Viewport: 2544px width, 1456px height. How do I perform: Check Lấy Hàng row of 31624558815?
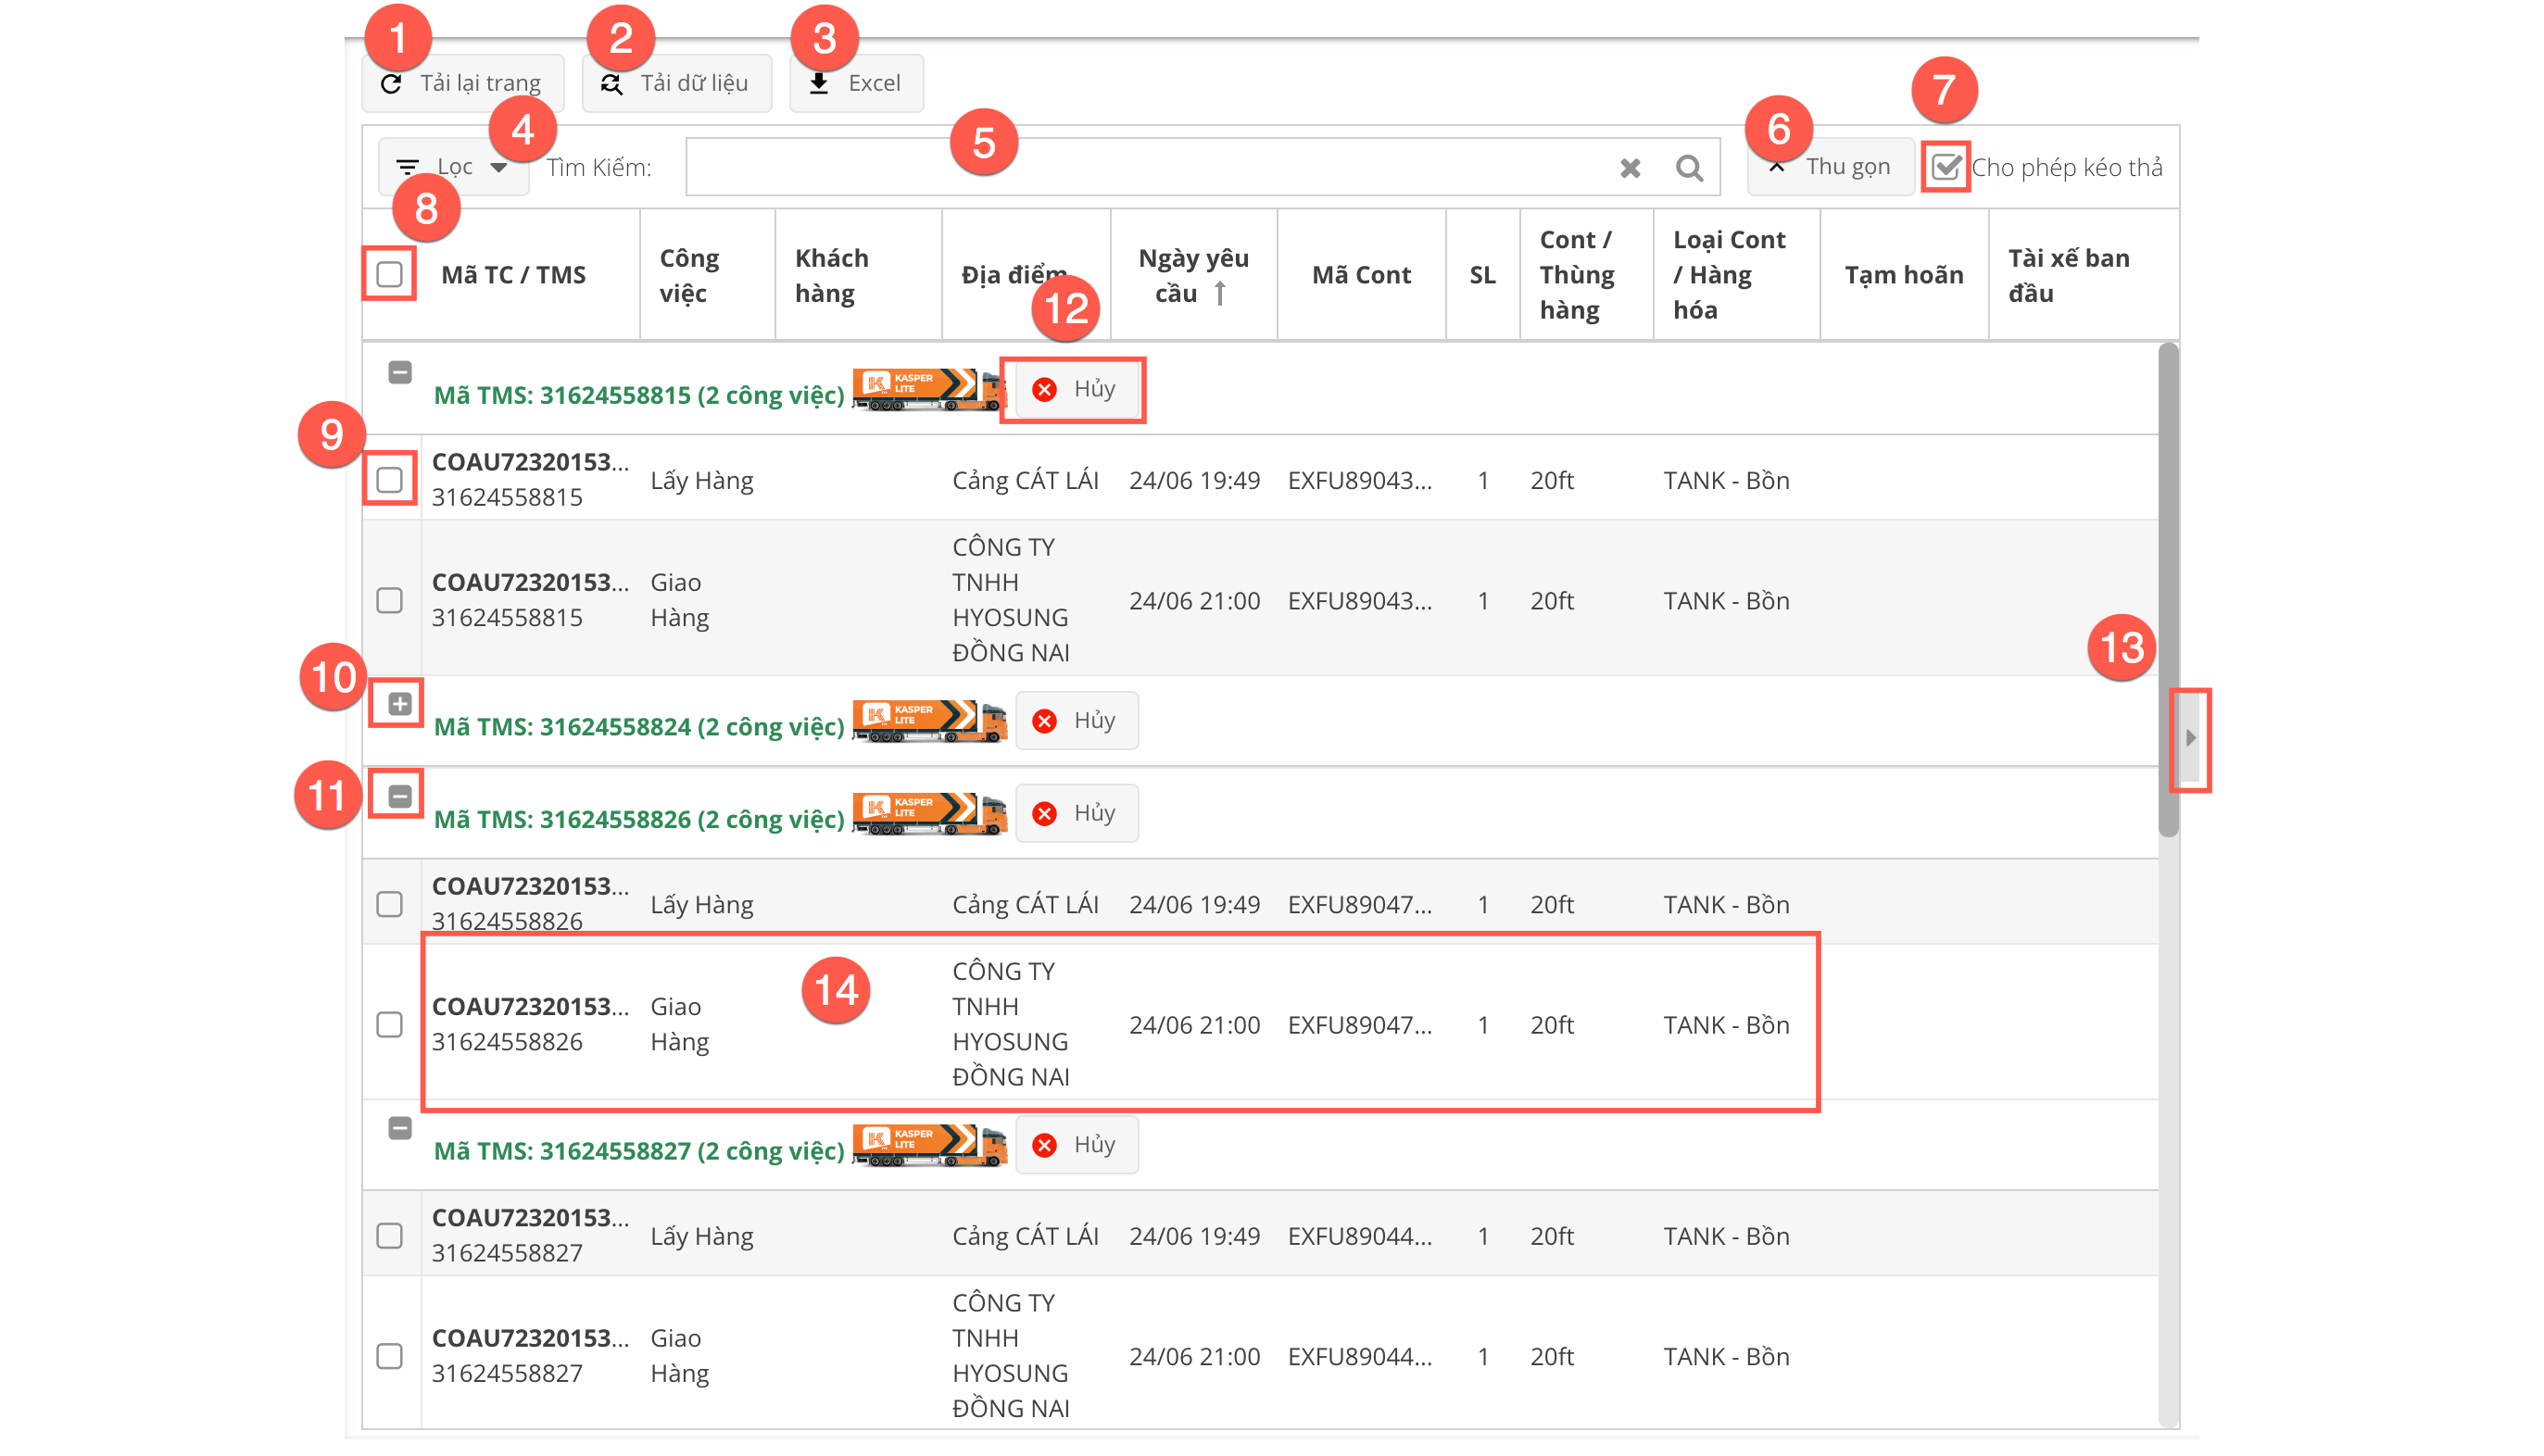pyautogui.click(x=390, y=480)
